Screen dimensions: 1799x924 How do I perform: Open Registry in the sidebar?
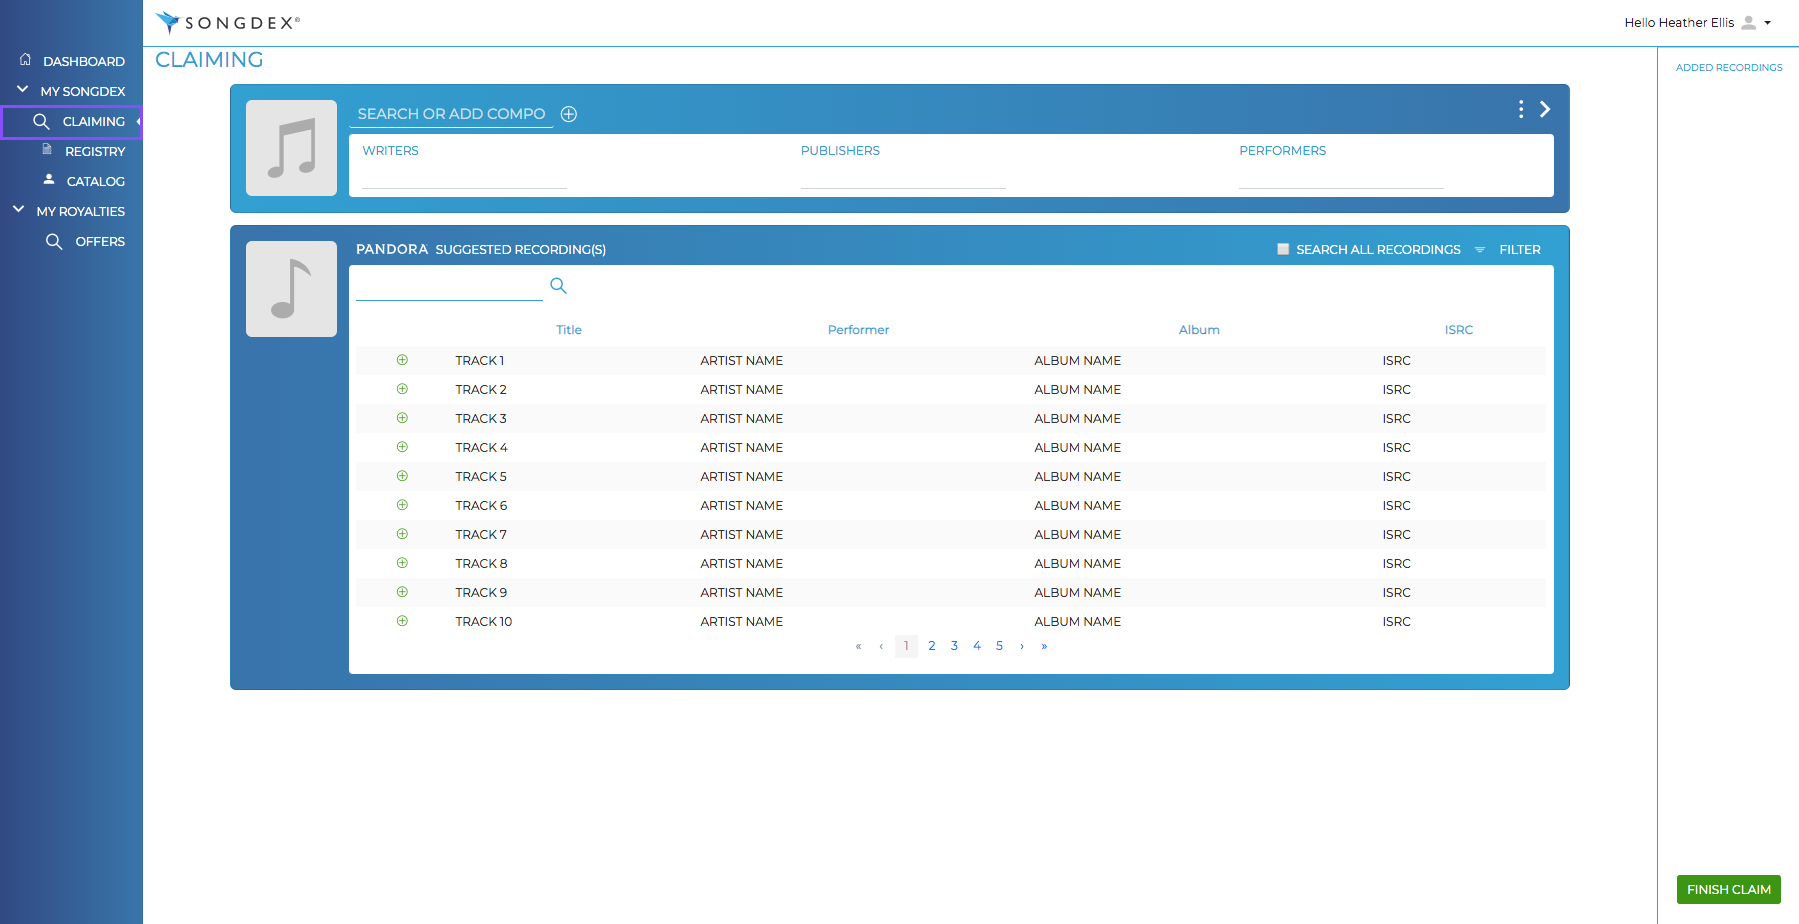(x=95, y=151)
